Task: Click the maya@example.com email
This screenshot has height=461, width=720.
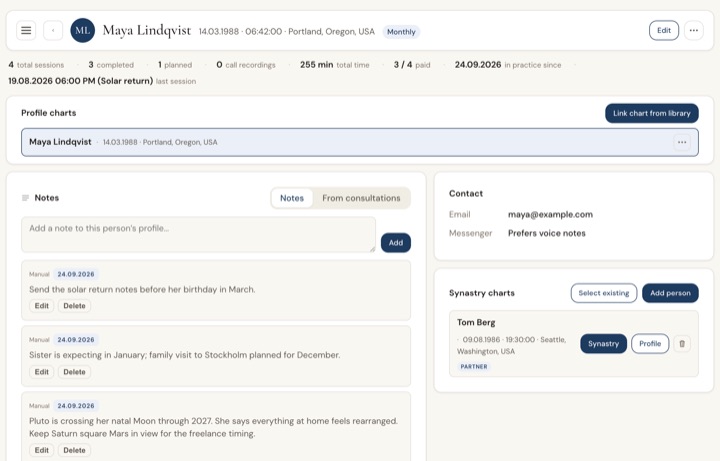Action: (550, 214)
